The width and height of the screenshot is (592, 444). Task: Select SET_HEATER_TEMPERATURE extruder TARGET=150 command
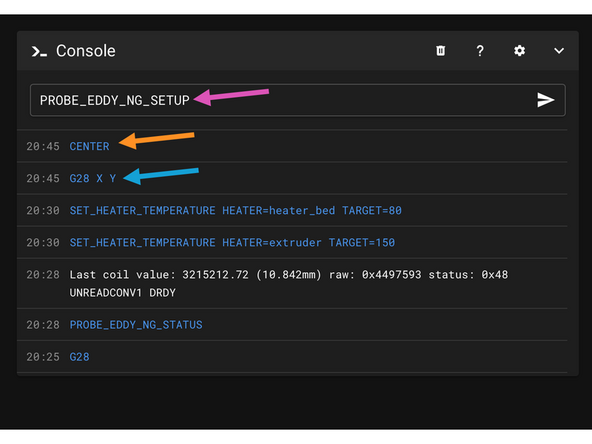click(232, 243)
